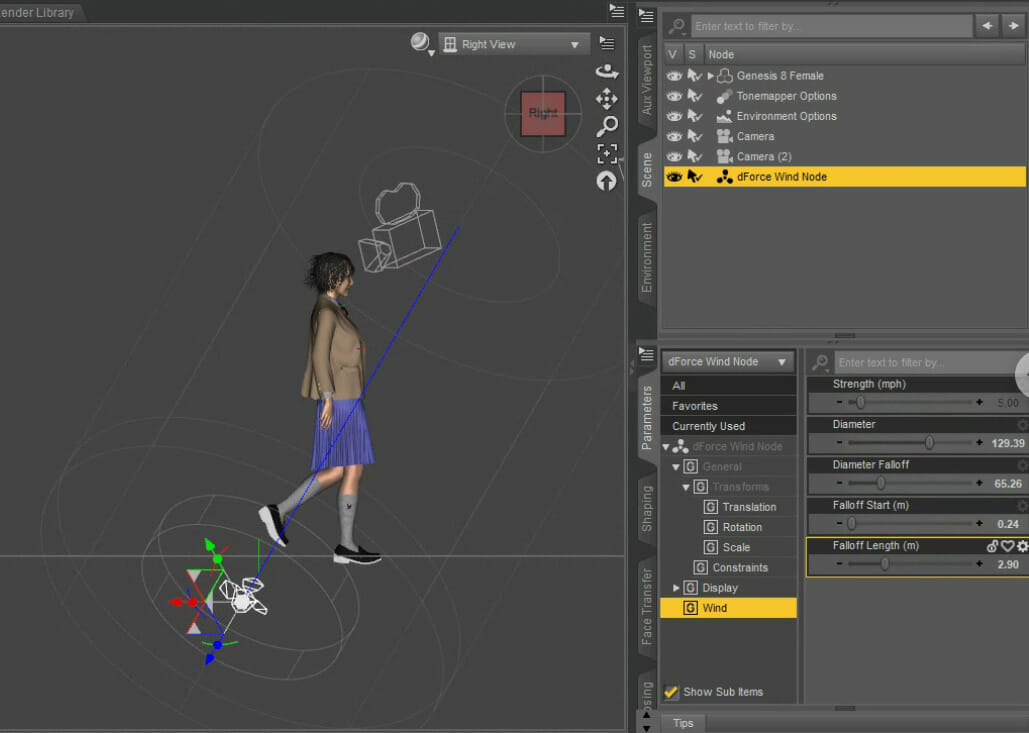
Task: Click the dForce Wind Node icon in Parameters tree
Action: [681, 446]
